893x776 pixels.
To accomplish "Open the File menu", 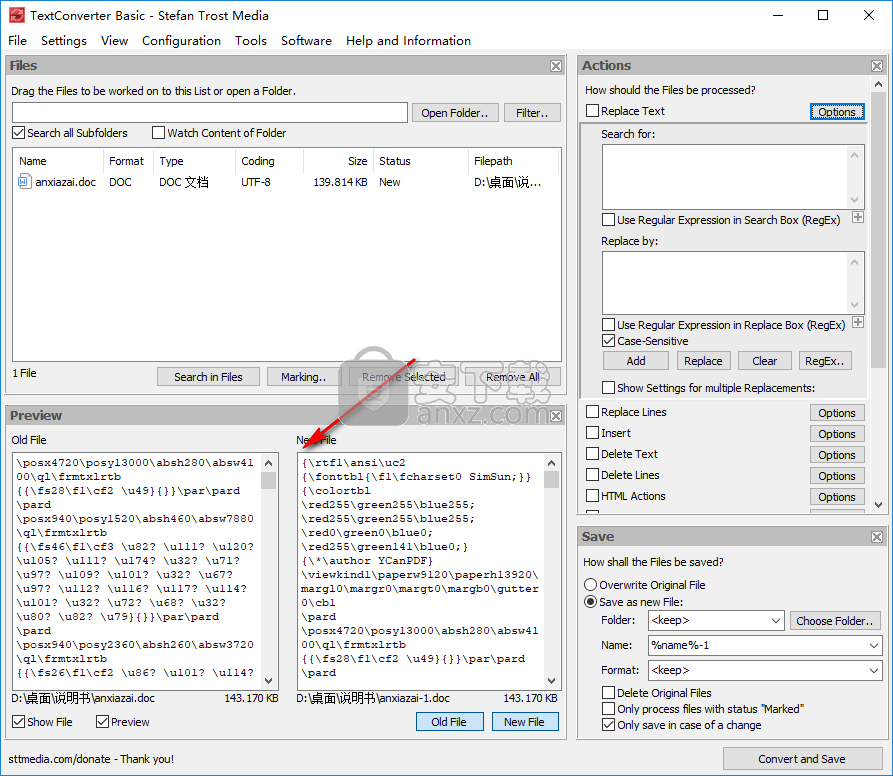I will tap(18, 40).
